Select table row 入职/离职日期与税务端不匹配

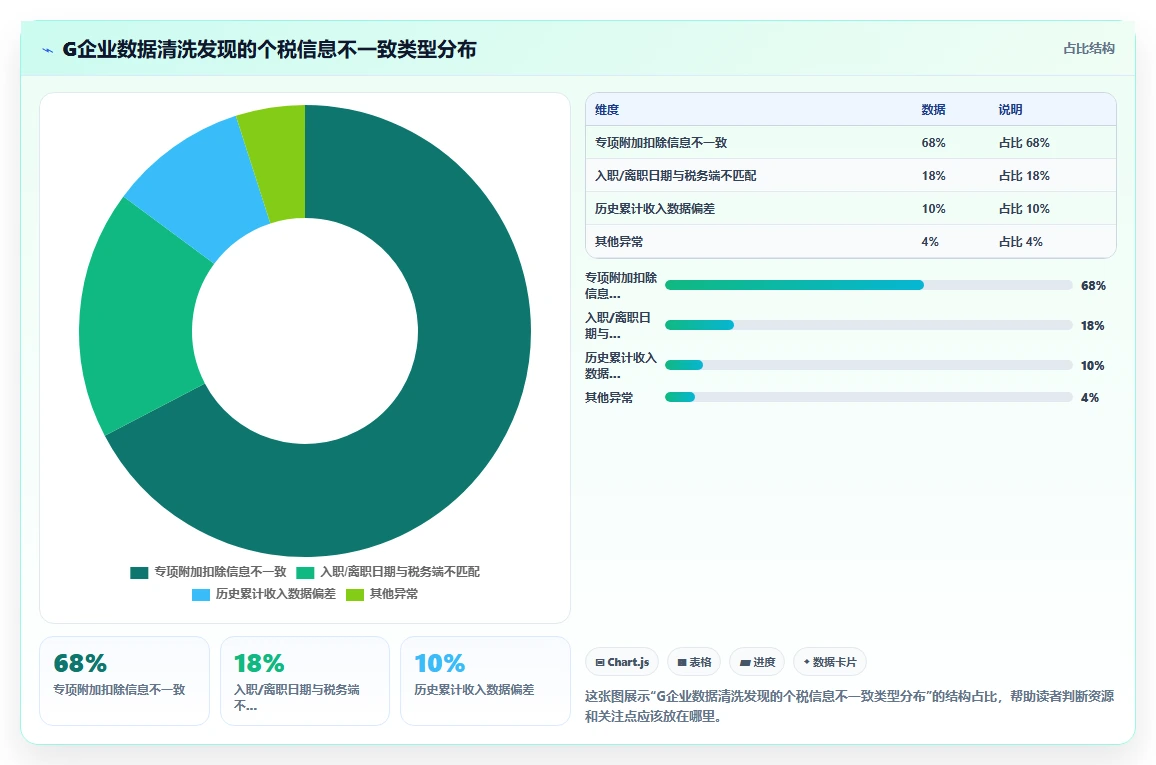tap(851, 175)
